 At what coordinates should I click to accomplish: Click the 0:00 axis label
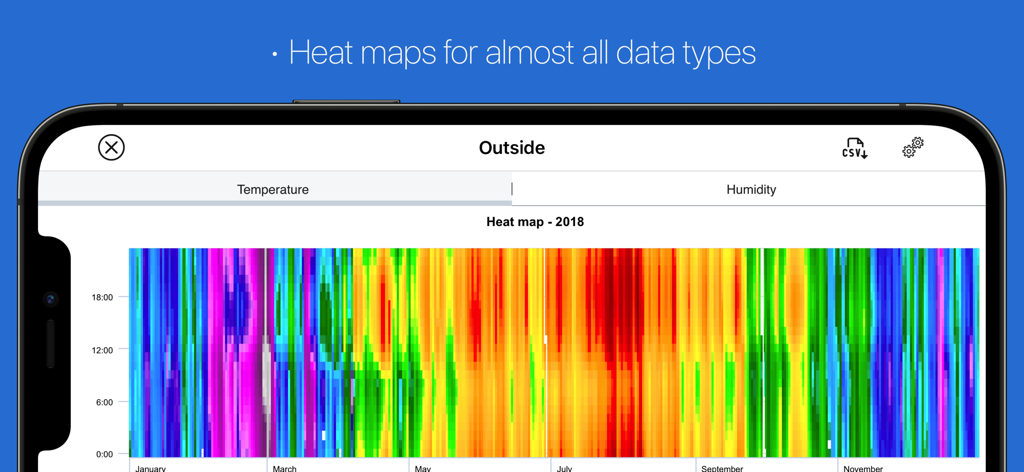[x=104, y=454]
